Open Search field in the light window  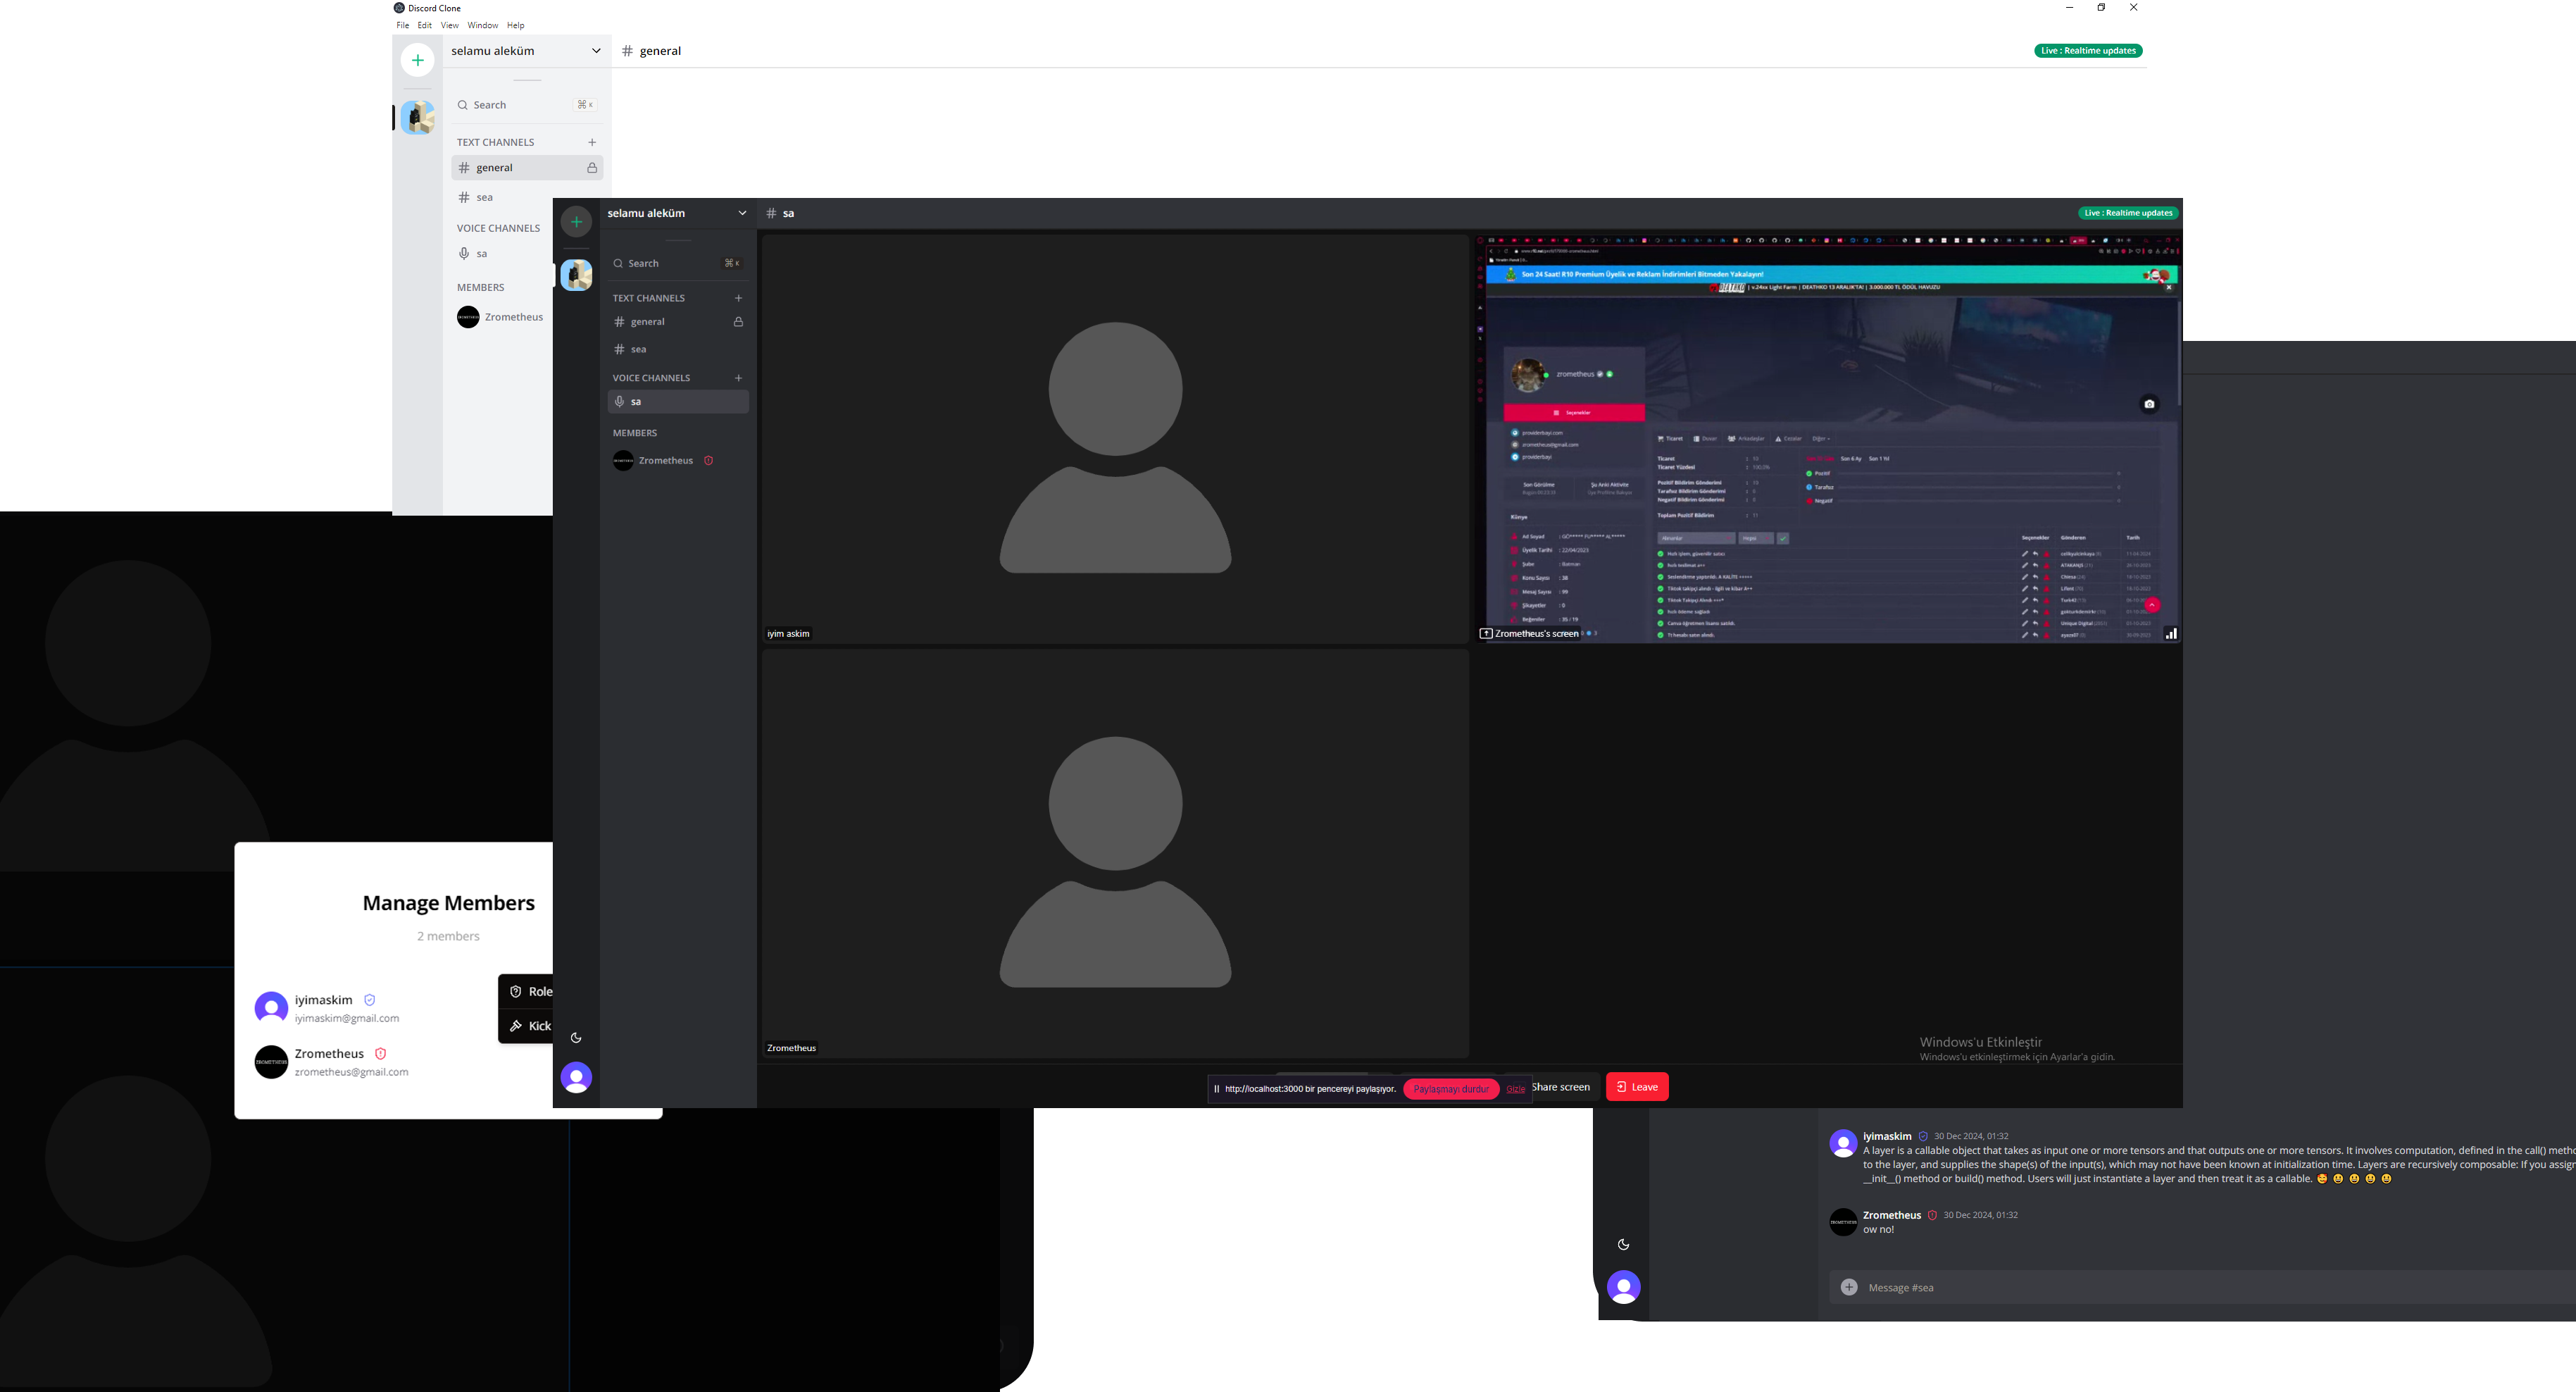526,105
